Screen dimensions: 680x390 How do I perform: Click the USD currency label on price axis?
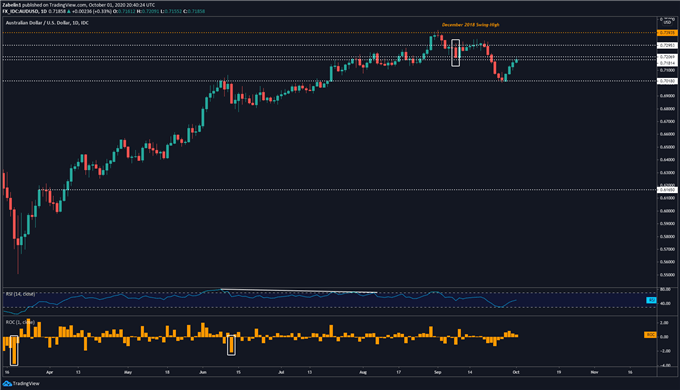pos(668,22)
